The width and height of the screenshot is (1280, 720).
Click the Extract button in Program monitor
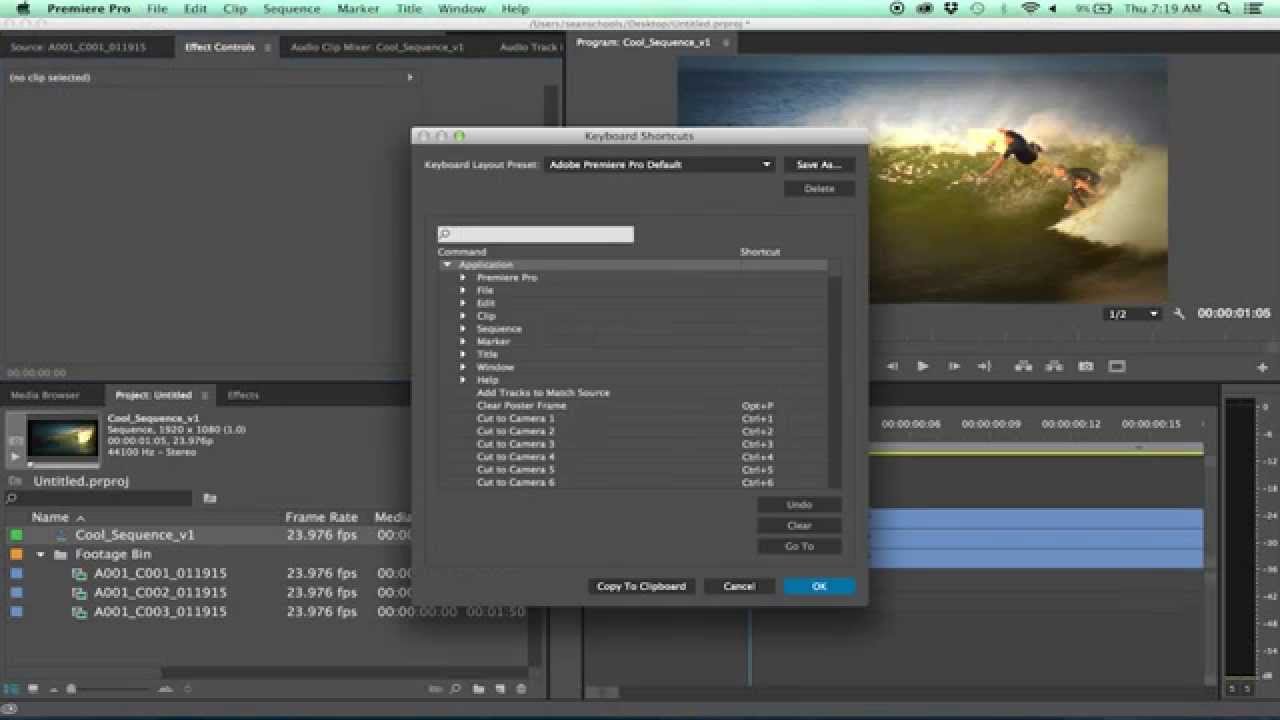pyautogui.click(x=1054, y=367)
